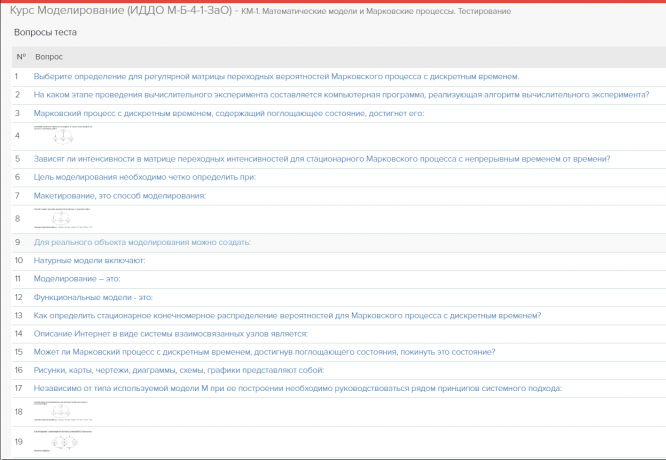Image resolution: width=666 pixels, height=460 pixels.
Task: Click row number 17 in the table
Action: coord(18,388)
